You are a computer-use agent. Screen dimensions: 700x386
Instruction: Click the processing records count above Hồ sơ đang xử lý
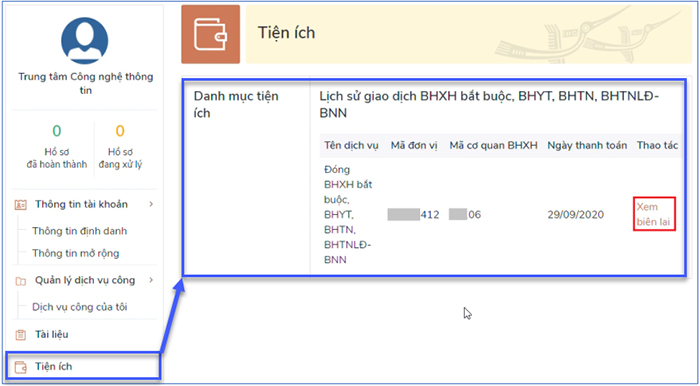click(x=120, y=131)
